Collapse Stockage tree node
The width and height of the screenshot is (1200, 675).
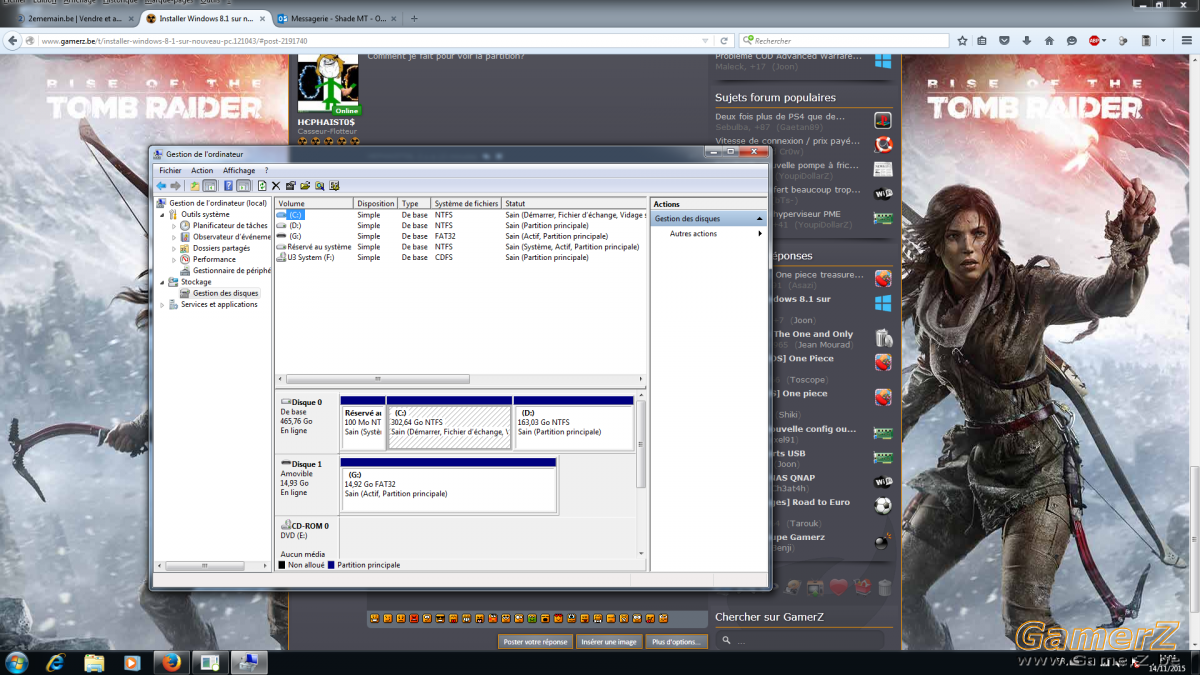tap(162, 282)
